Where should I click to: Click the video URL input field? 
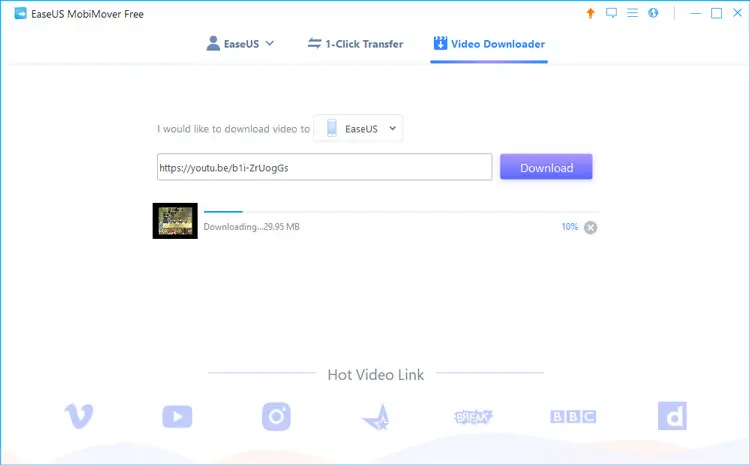tap(324, 167)
